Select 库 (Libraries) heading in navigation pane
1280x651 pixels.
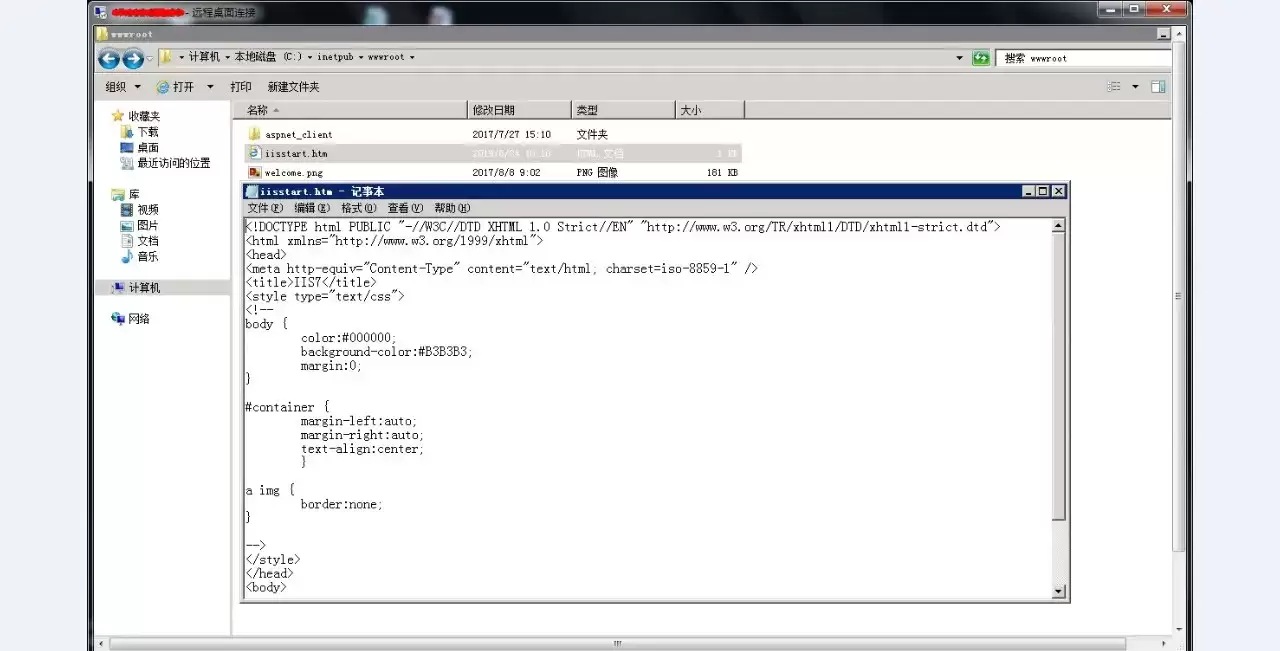click(x=134, y=194)
